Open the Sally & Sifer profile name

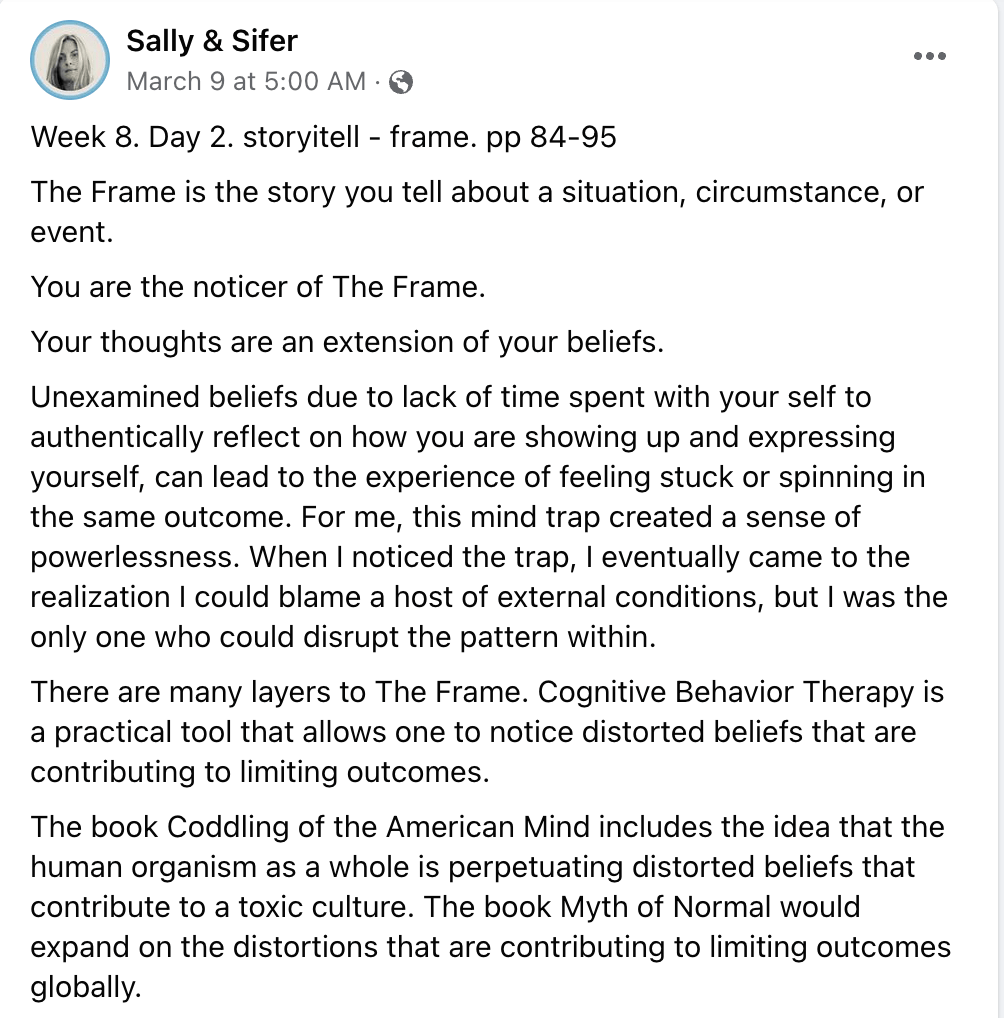tap(212, 41)
